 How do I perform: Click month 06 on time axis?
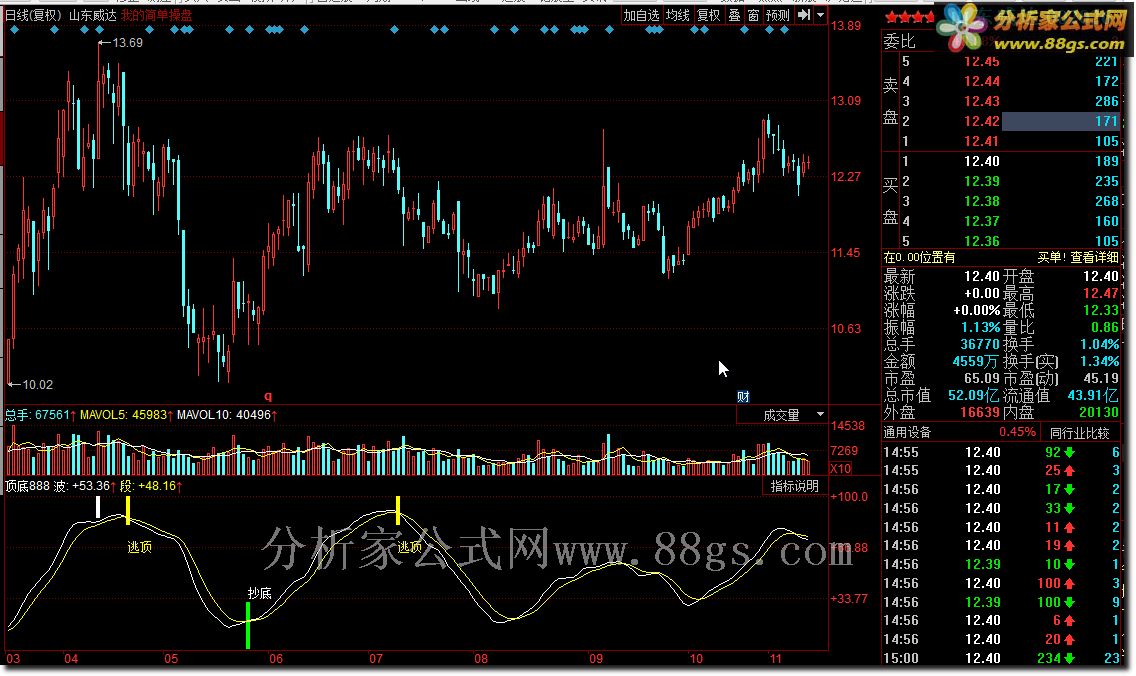pos(275,659)
